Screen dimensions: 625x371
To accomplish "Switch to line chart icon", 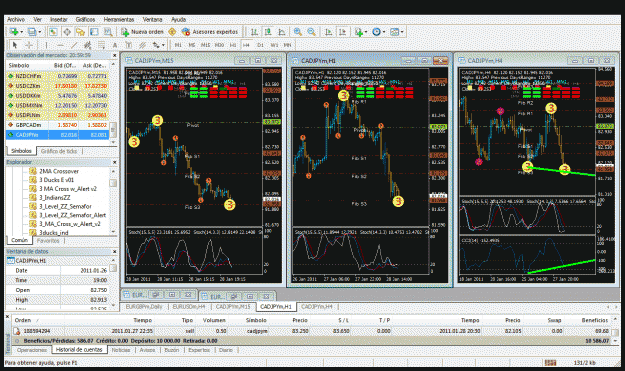I will tap(282, 32).
